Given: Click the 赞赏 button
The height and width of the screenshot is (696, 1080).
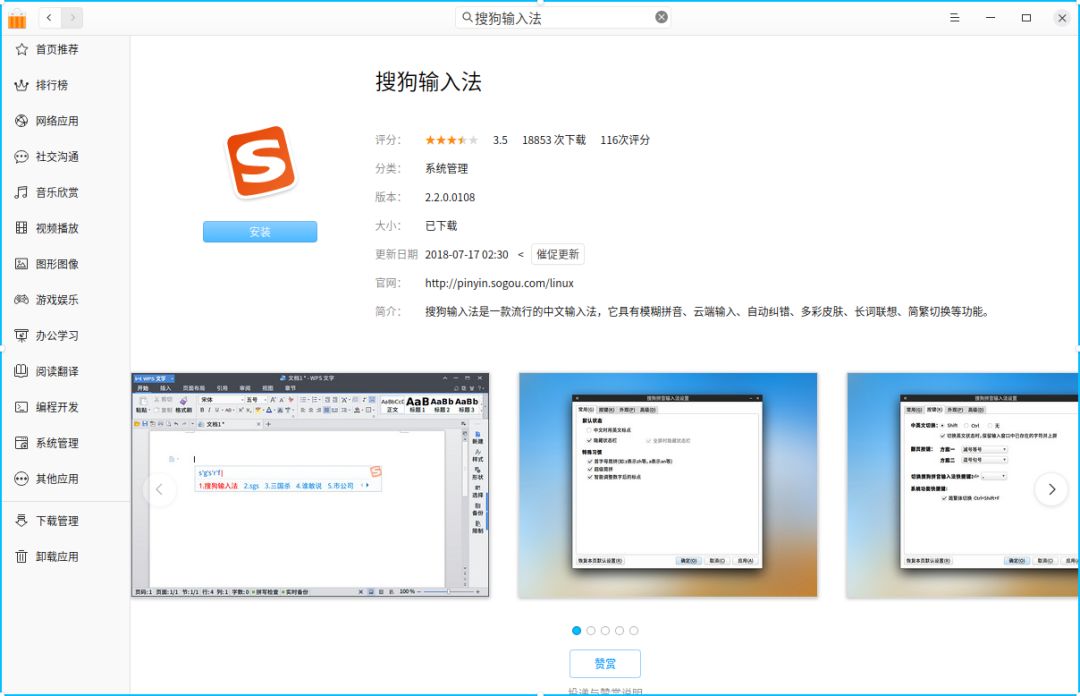Looking at the screenshot, I should tap(605, 664).
